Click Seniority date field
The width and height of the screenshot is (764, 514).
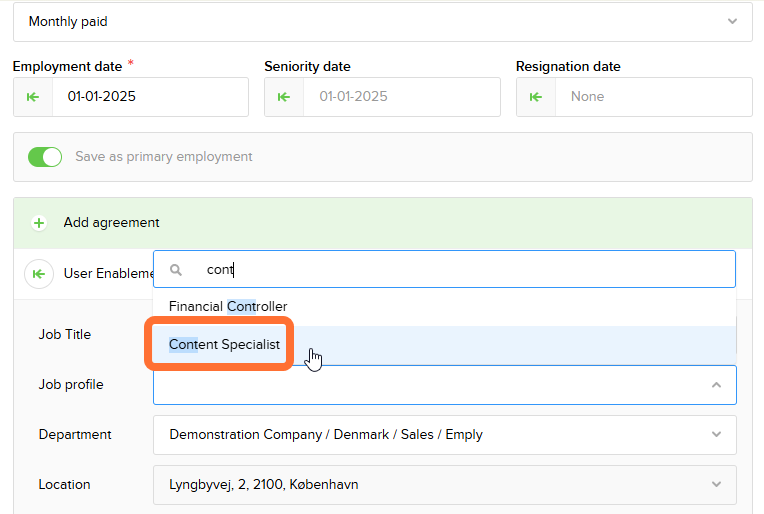coord(401,97)
